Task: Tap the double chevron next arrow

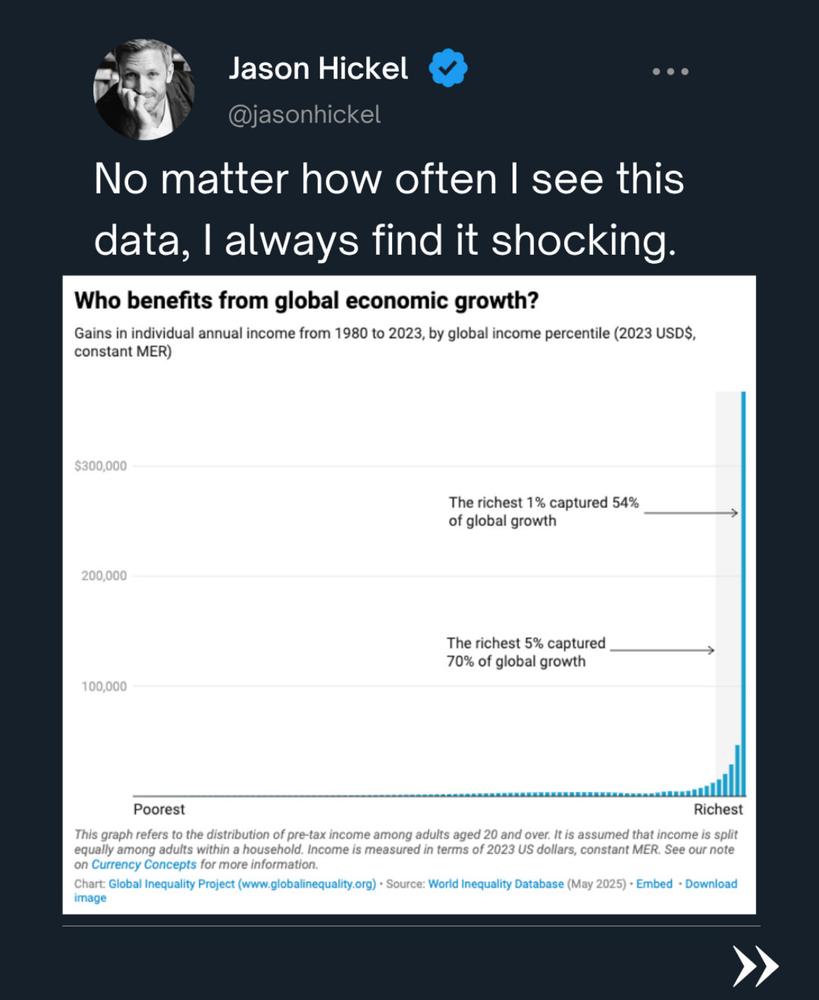Action: coord(755,965)
